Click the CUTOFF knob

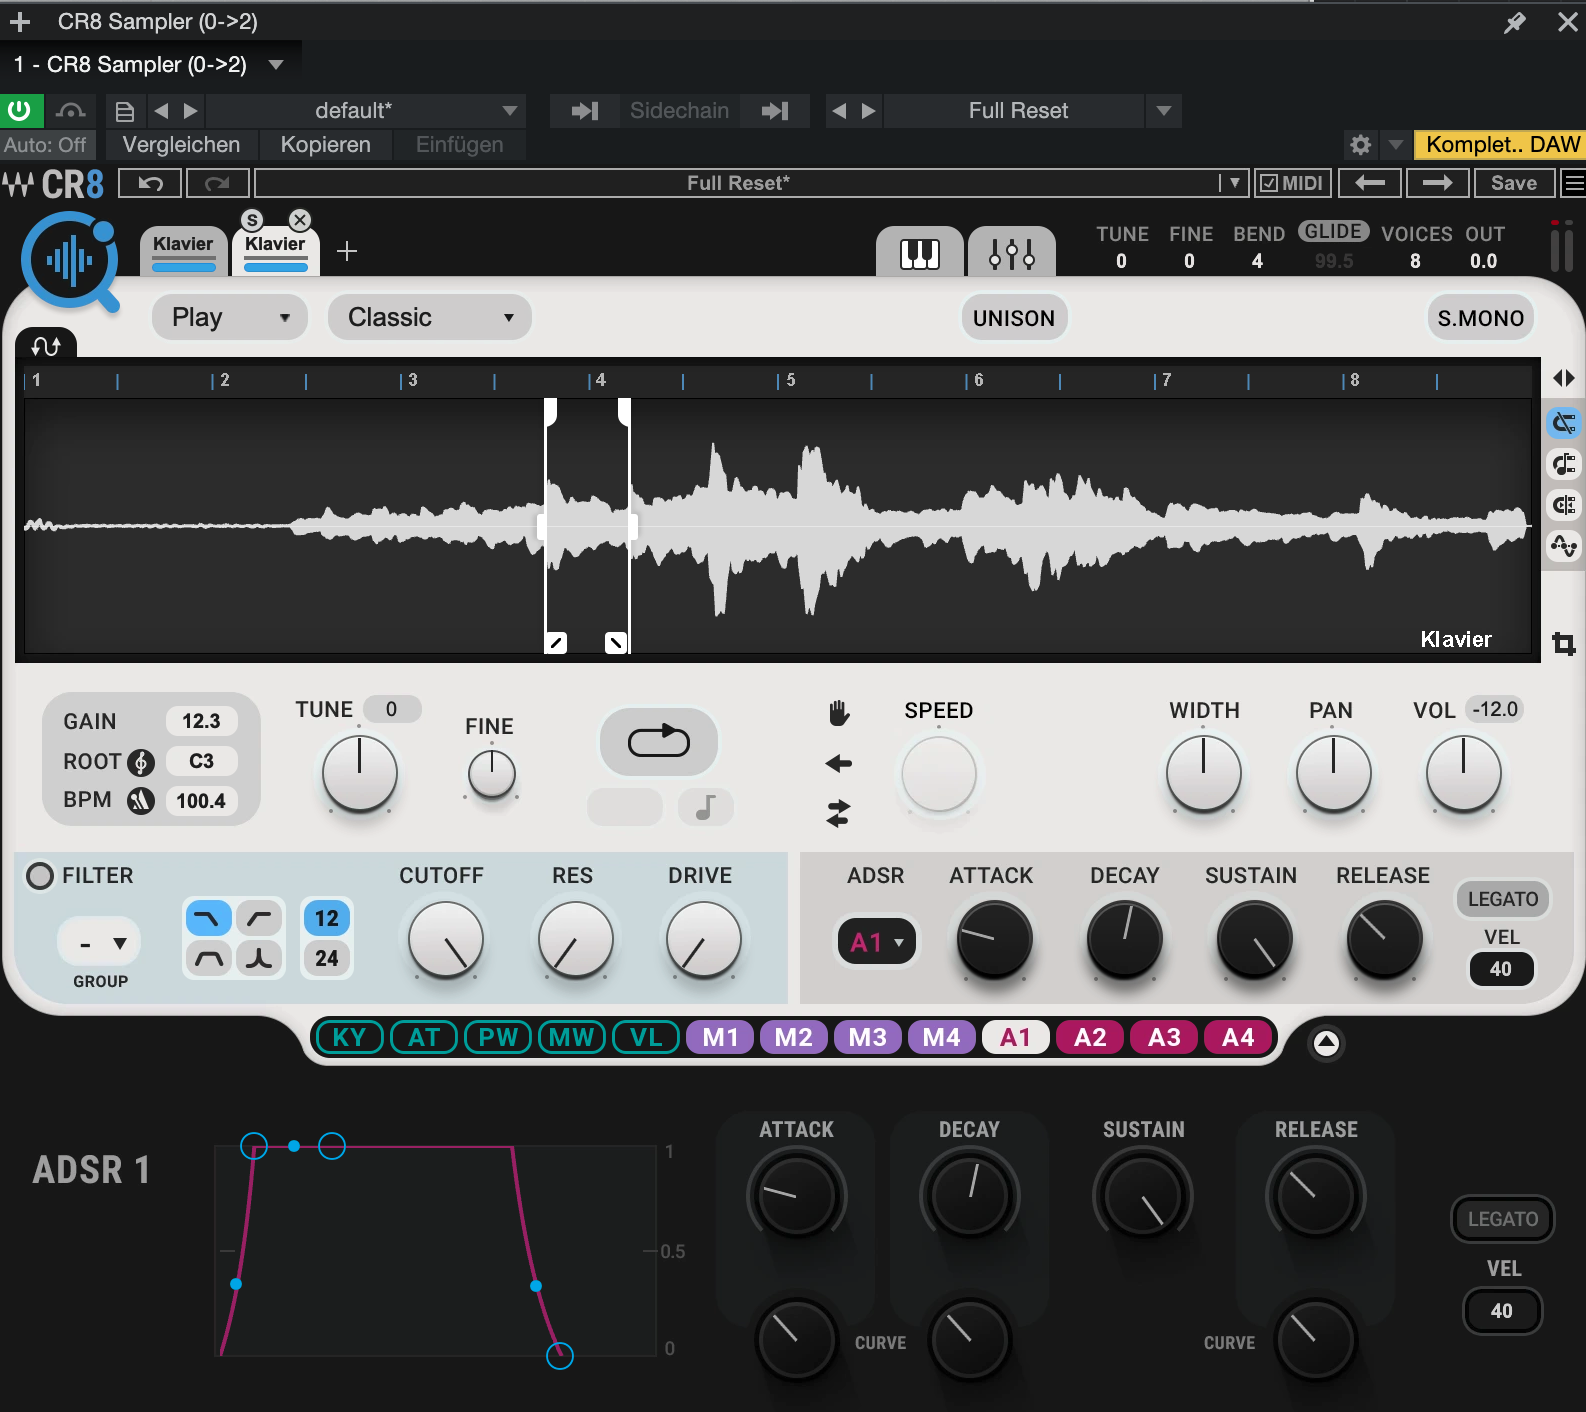446,940
